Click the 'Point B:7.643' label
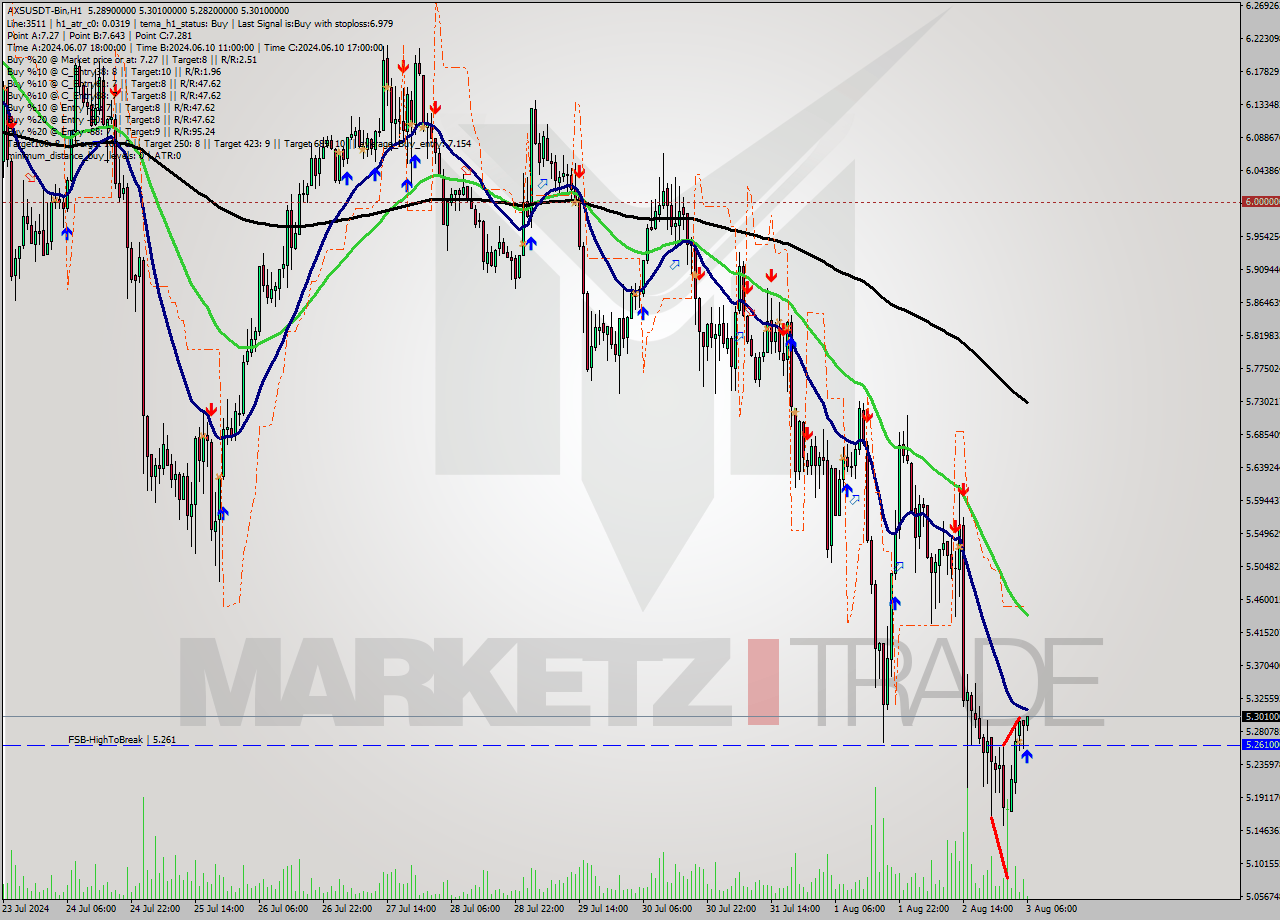Screen dimensions: 1280x920 [x=97, y=36]
